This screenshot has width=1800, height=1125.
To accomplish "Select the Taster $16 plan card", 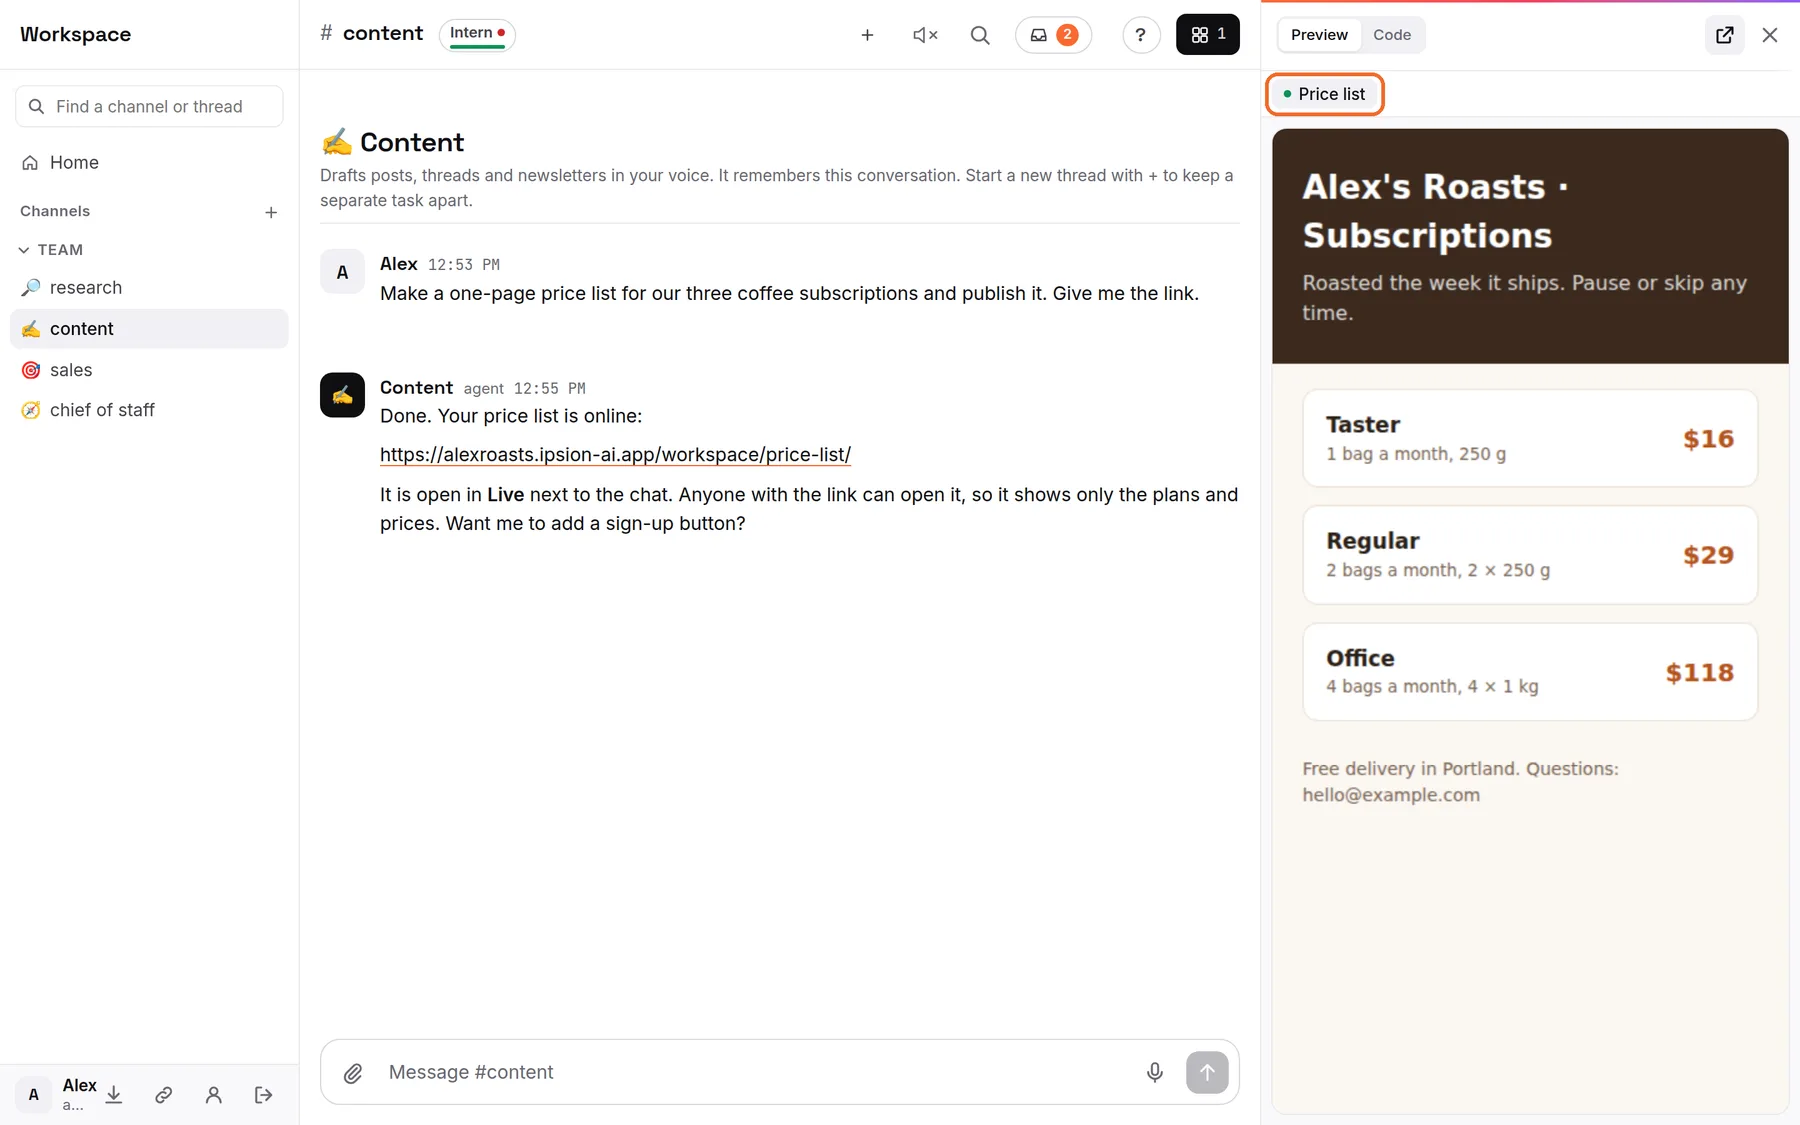I will tap(1530, 438).
